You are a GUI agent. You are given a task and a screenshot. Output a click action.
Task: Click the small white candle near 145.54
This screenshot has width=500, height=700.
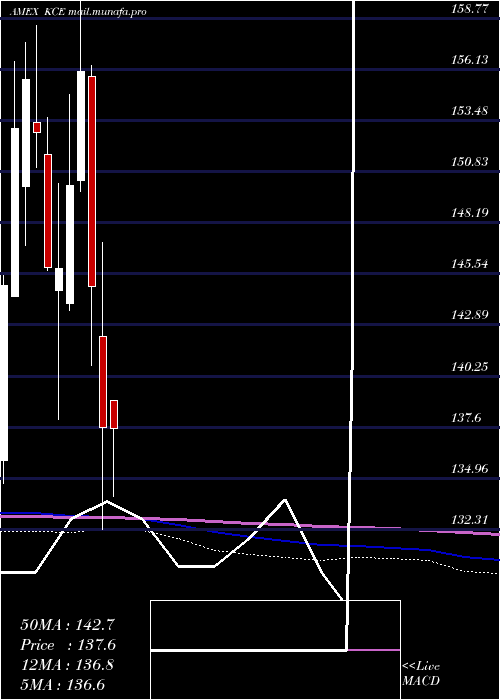click(x=59, y=279)
